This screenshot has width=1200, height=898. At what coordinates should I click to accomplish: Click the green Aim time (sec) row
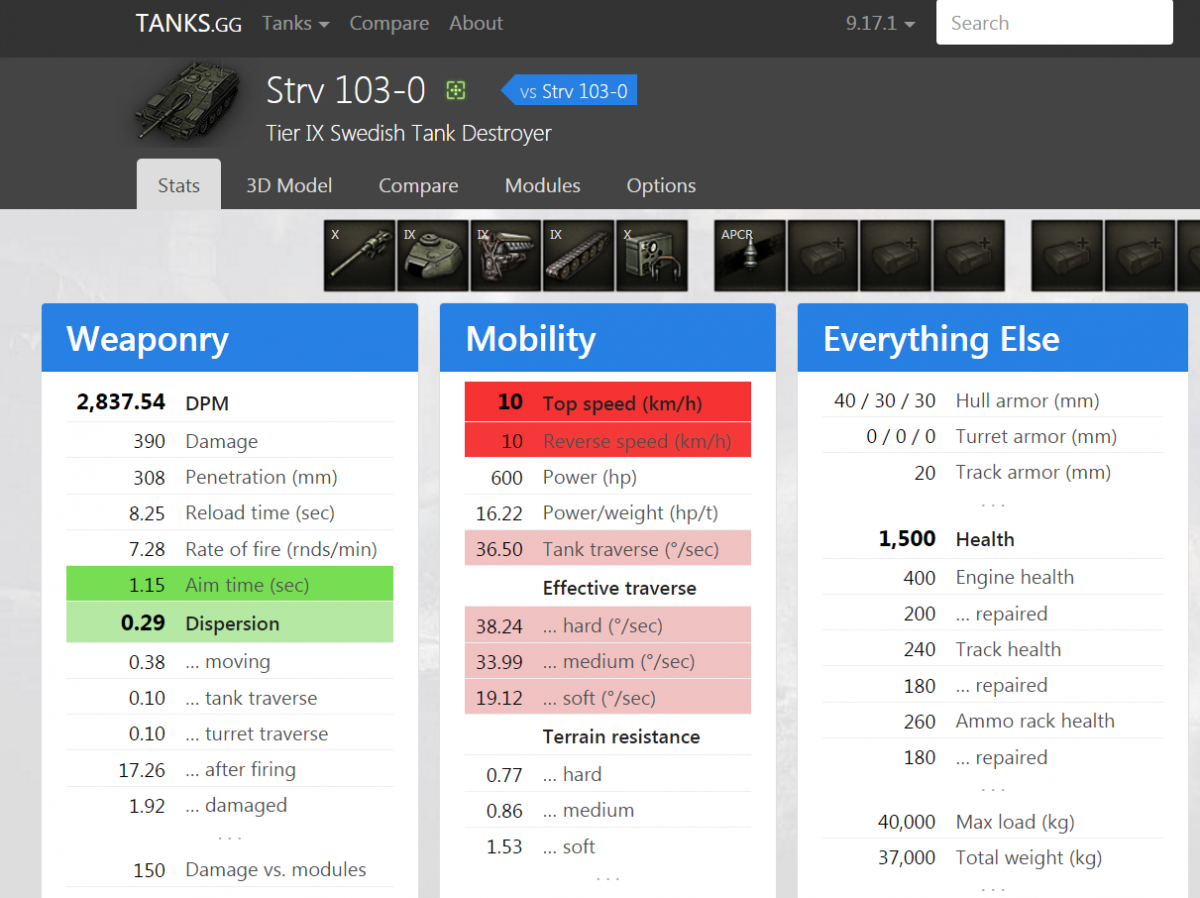coord(230,584)
